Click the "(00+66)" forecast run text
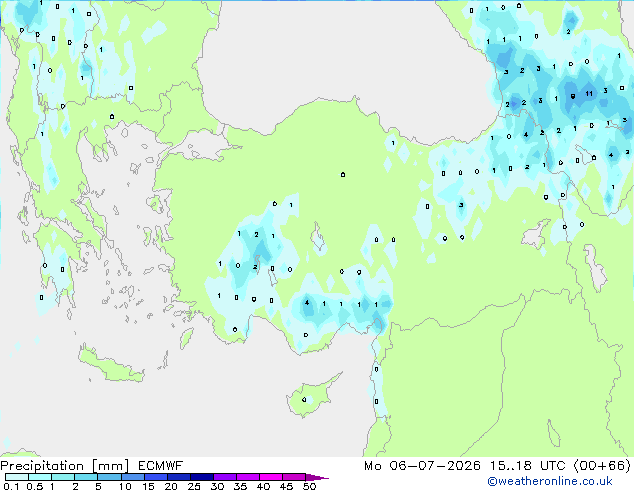Viewport: 634px width, 490px height. [x=602, y=466]
